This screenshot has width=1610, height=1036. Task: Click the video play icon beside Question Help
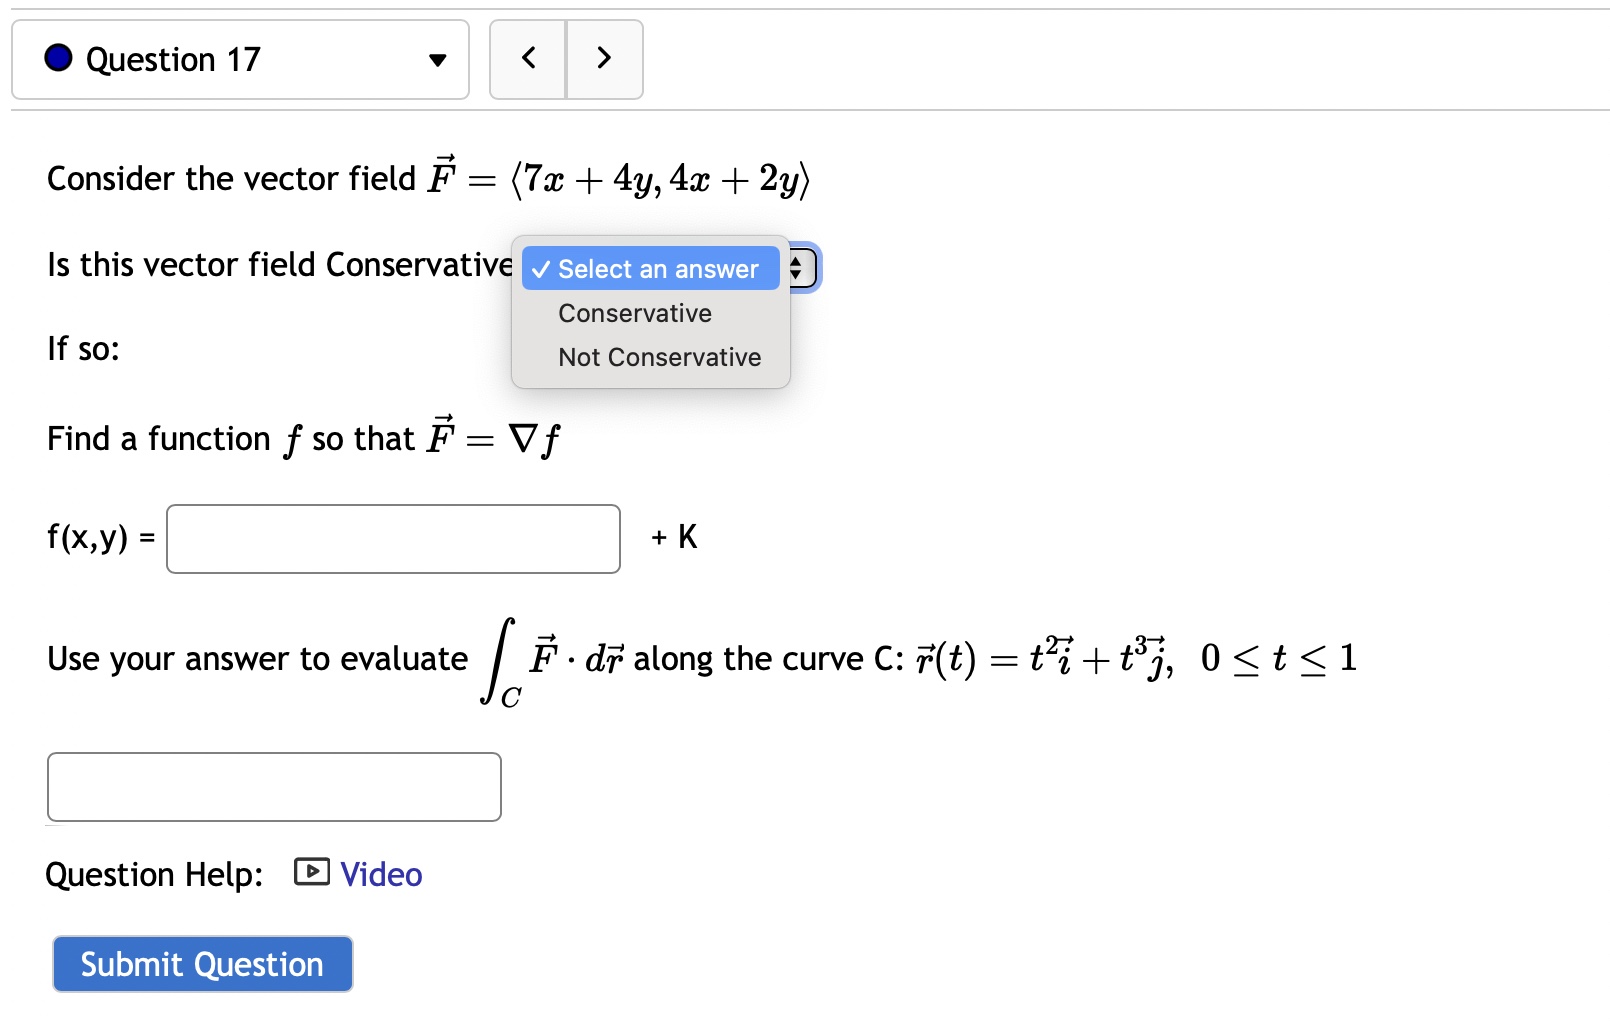[310, 872]
